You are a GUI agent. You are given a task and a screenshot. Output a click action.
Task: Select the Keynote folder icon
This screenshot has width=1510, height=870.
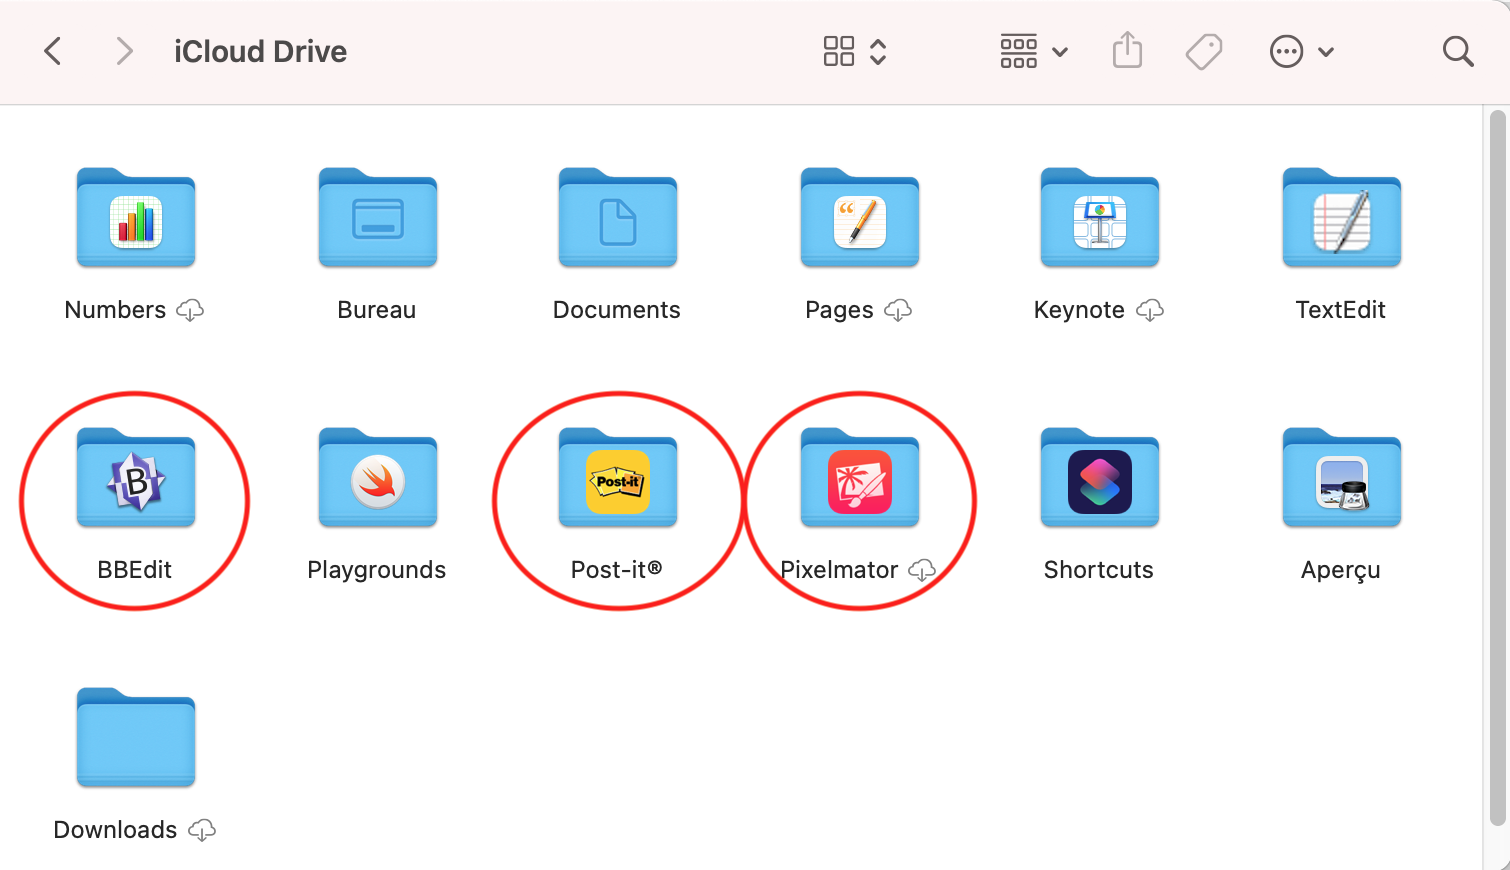click(x=1100, y=218)
